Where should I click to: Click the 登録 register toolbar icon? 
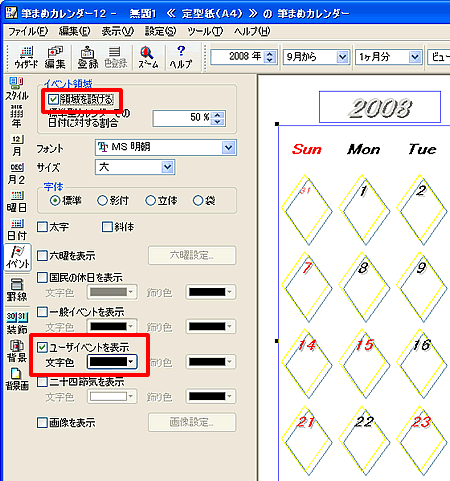tap(87, 57)
